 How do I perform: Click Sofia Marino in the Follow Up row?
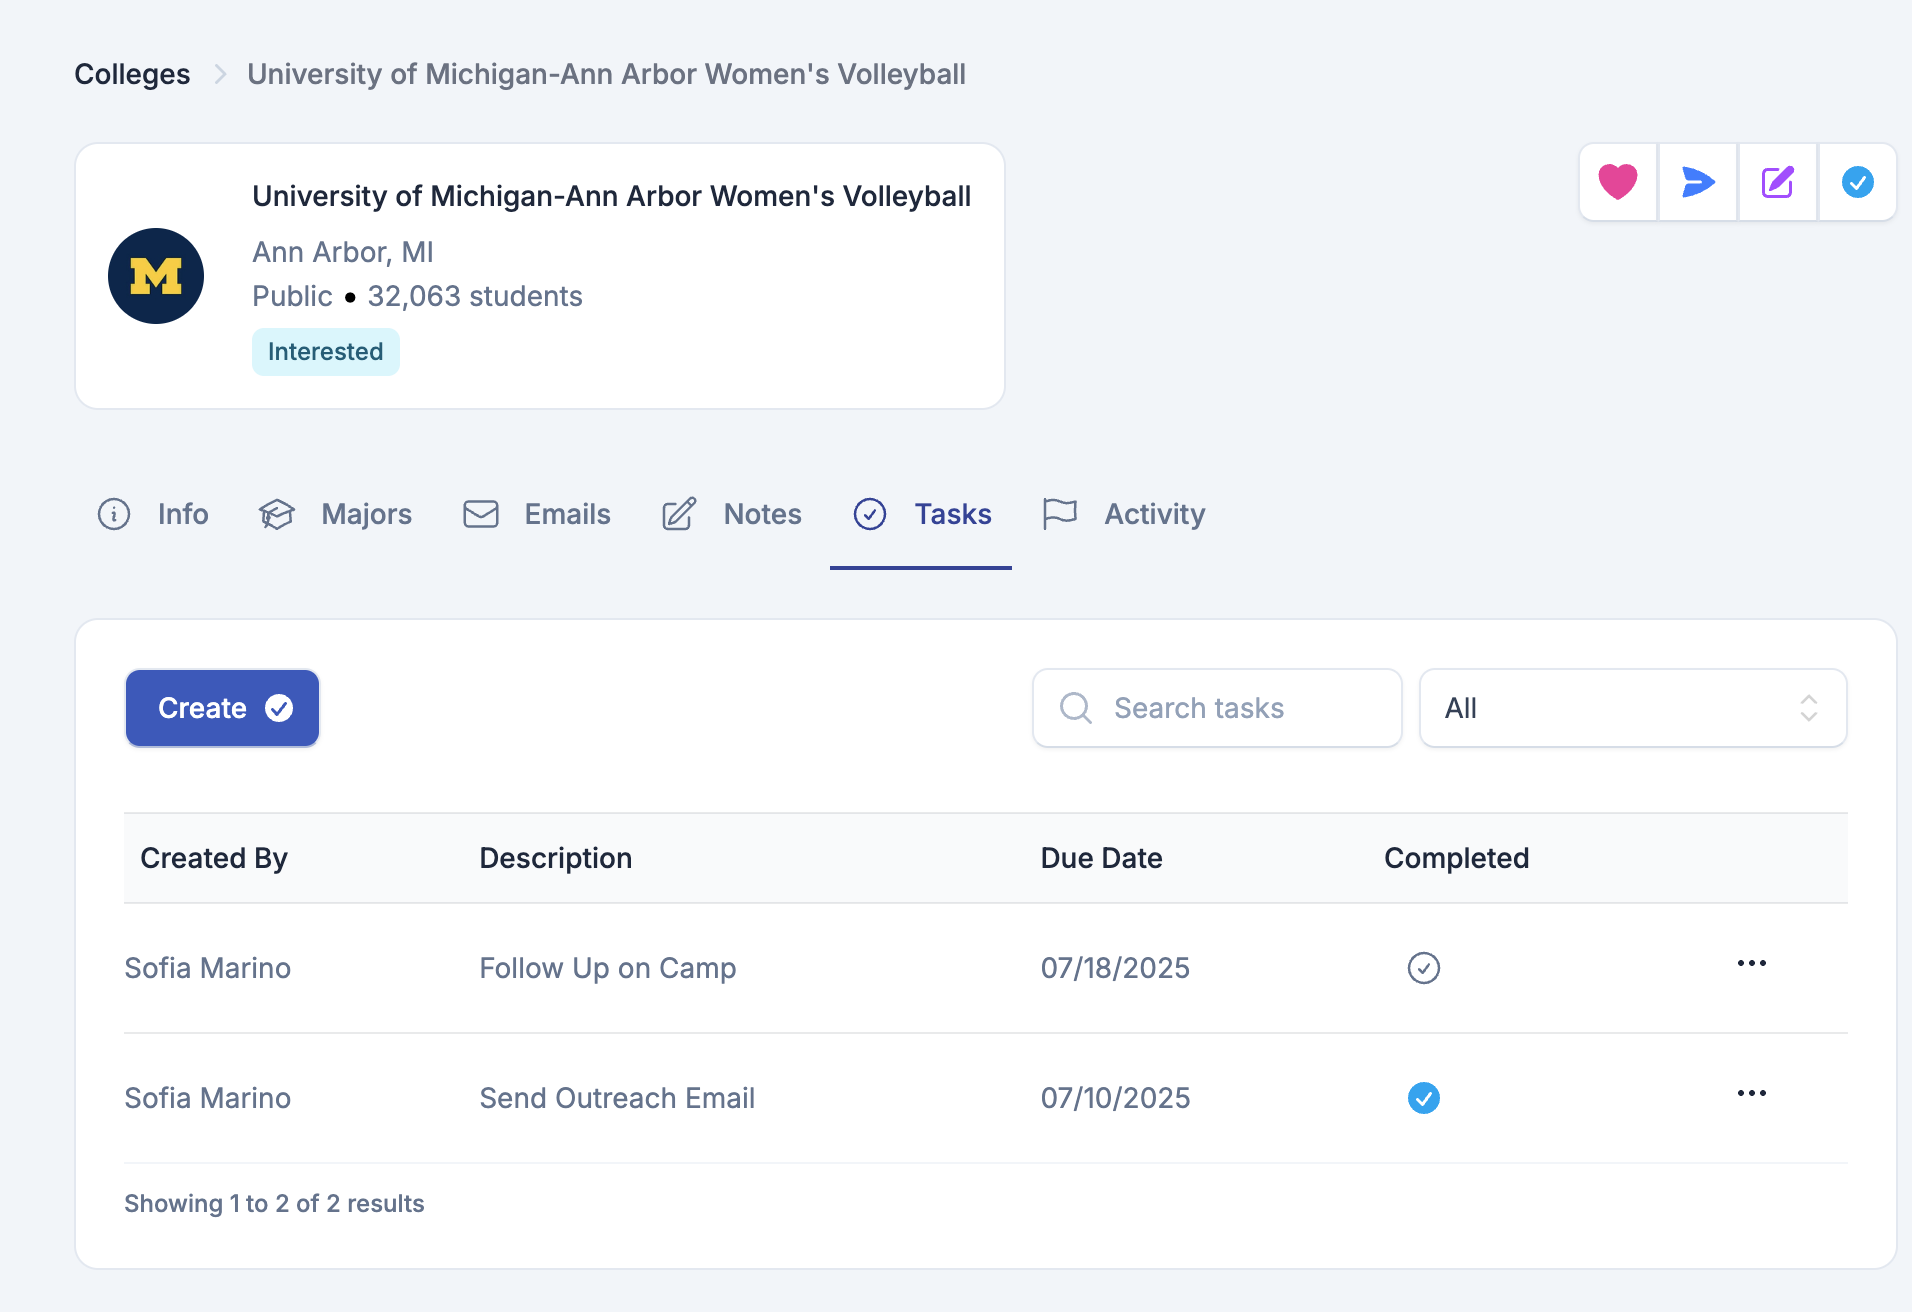[208, 968]
